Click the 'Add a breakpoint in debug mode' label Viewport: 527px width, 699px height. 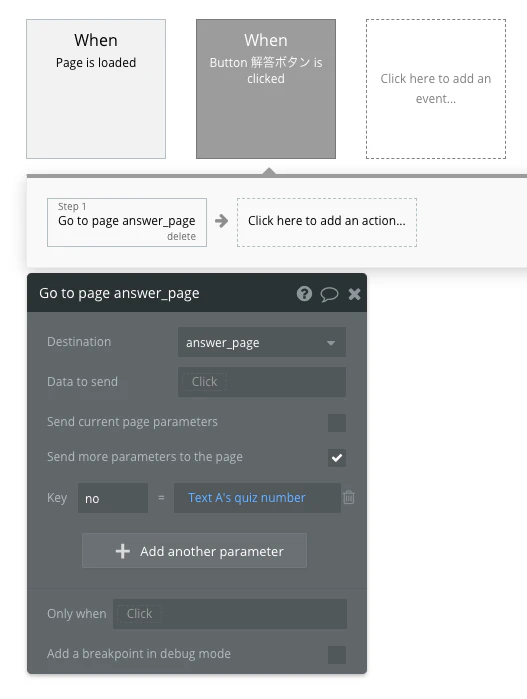[139, 654]
